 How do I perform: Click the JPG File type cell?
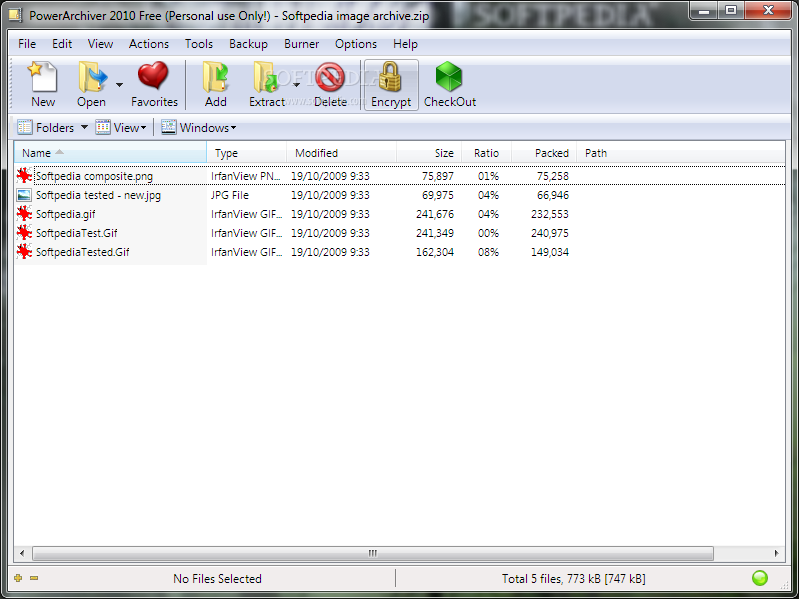[x=230, y=195]
